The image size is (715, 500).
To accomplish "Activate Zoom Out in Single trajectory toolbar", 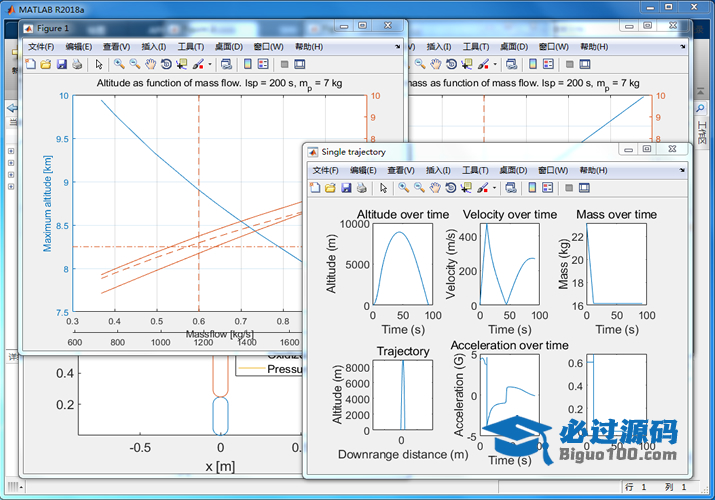I will (x=419, y=188).
